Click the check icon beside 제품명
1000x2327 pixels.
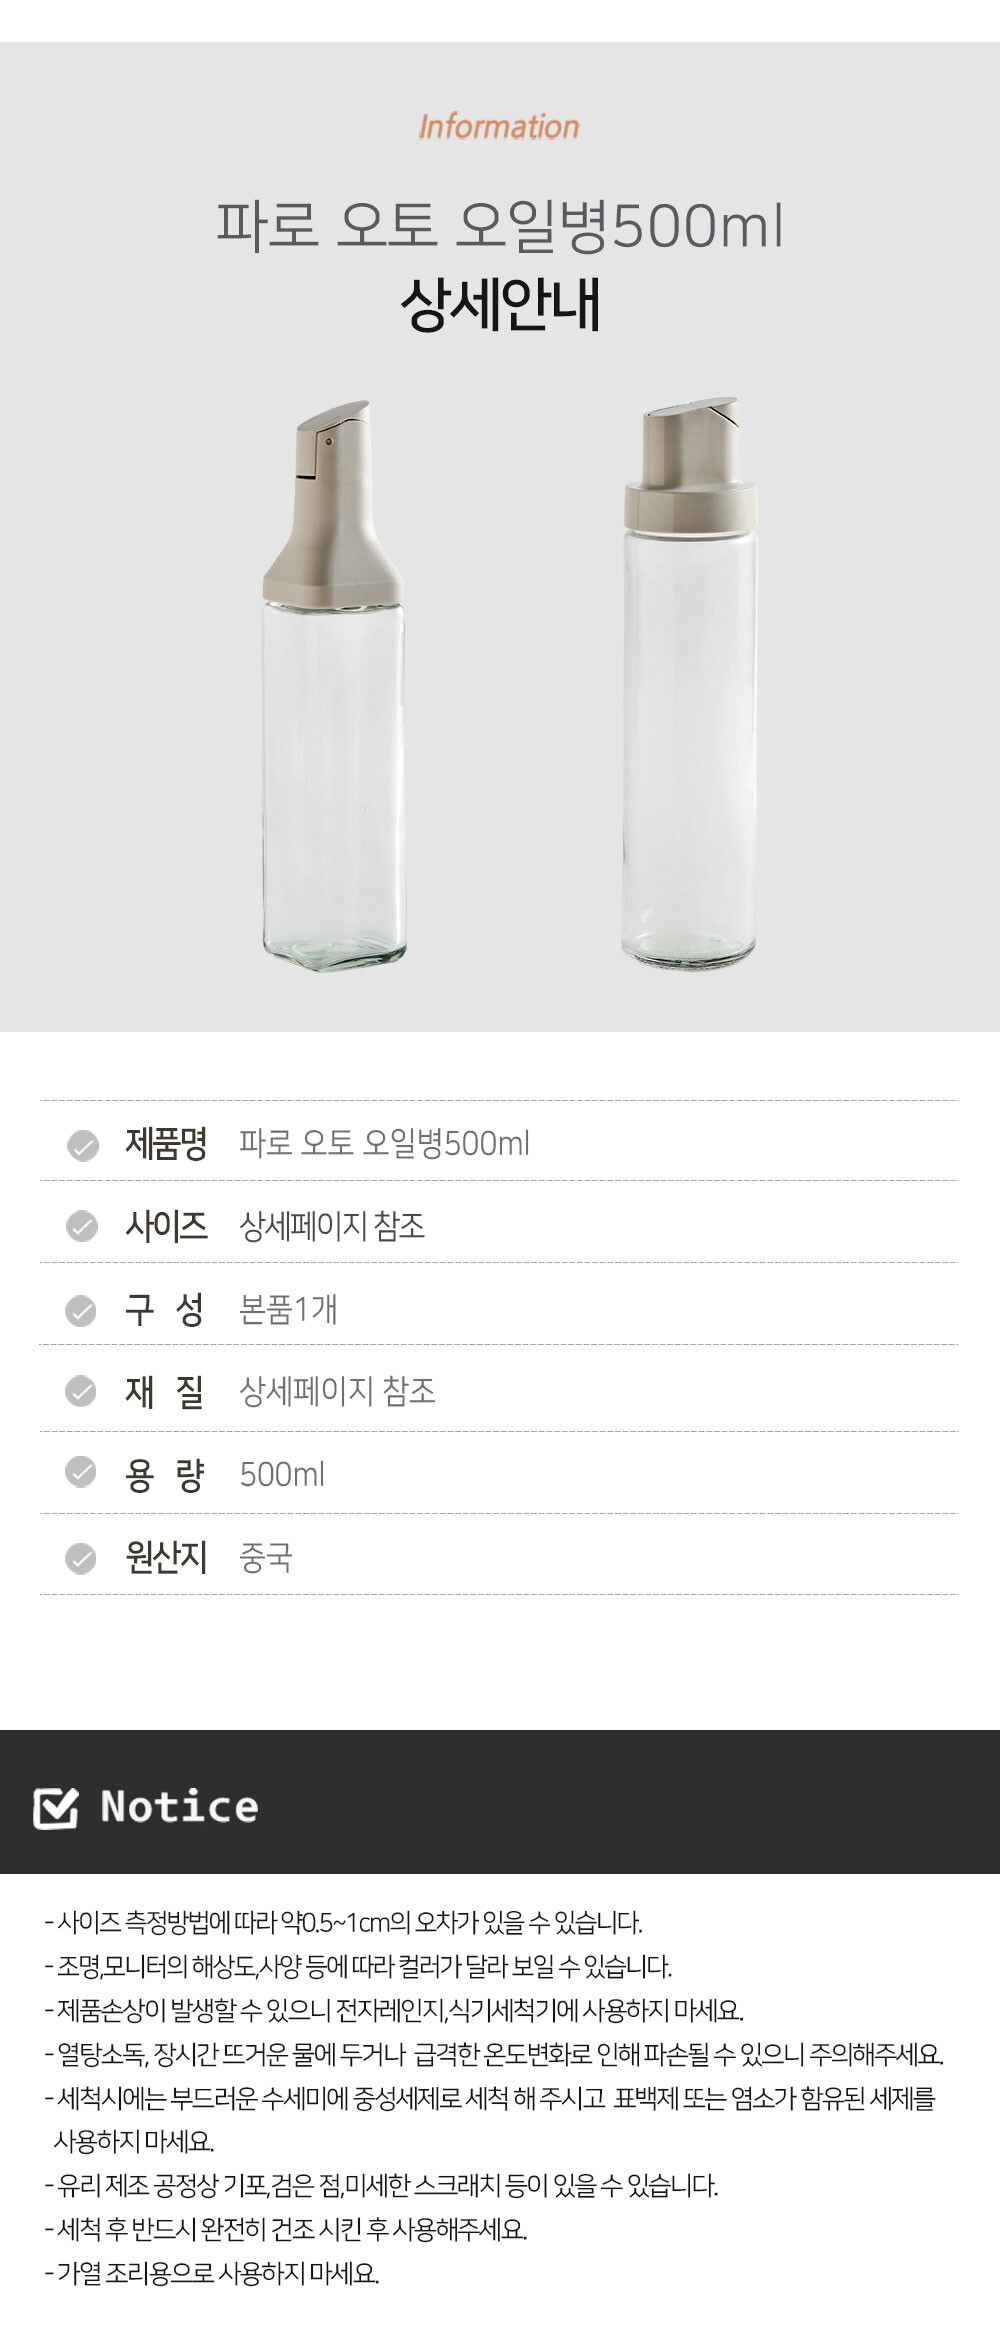[82, 1145]
